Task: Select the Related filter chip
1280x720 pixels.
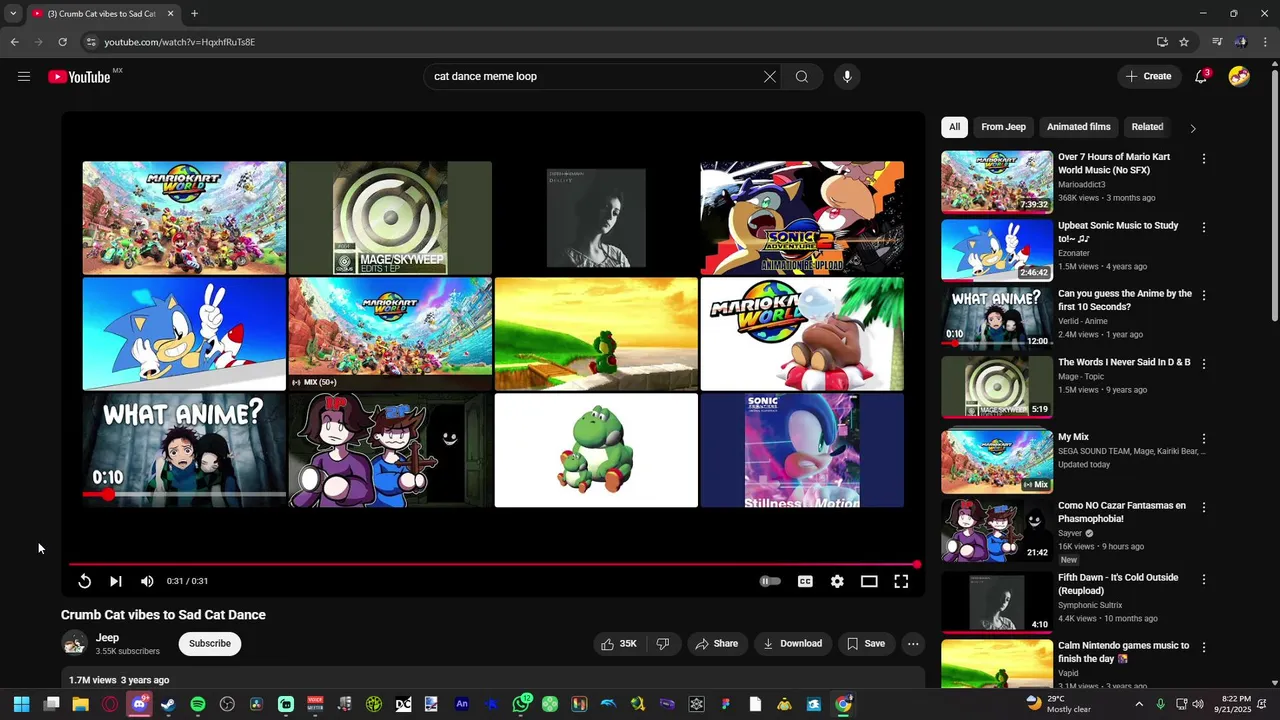Action: tap(1147, 127)
